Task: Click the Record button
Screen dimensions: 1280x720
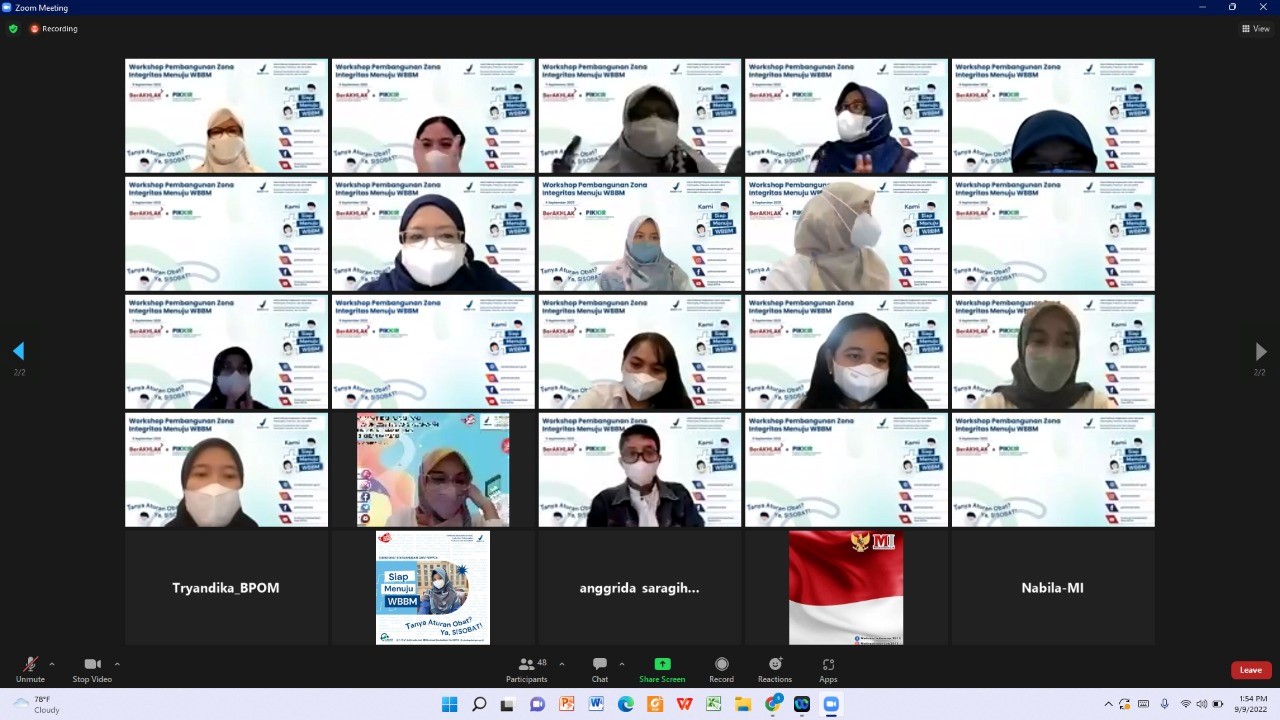Action: click(x=721, y=668)
